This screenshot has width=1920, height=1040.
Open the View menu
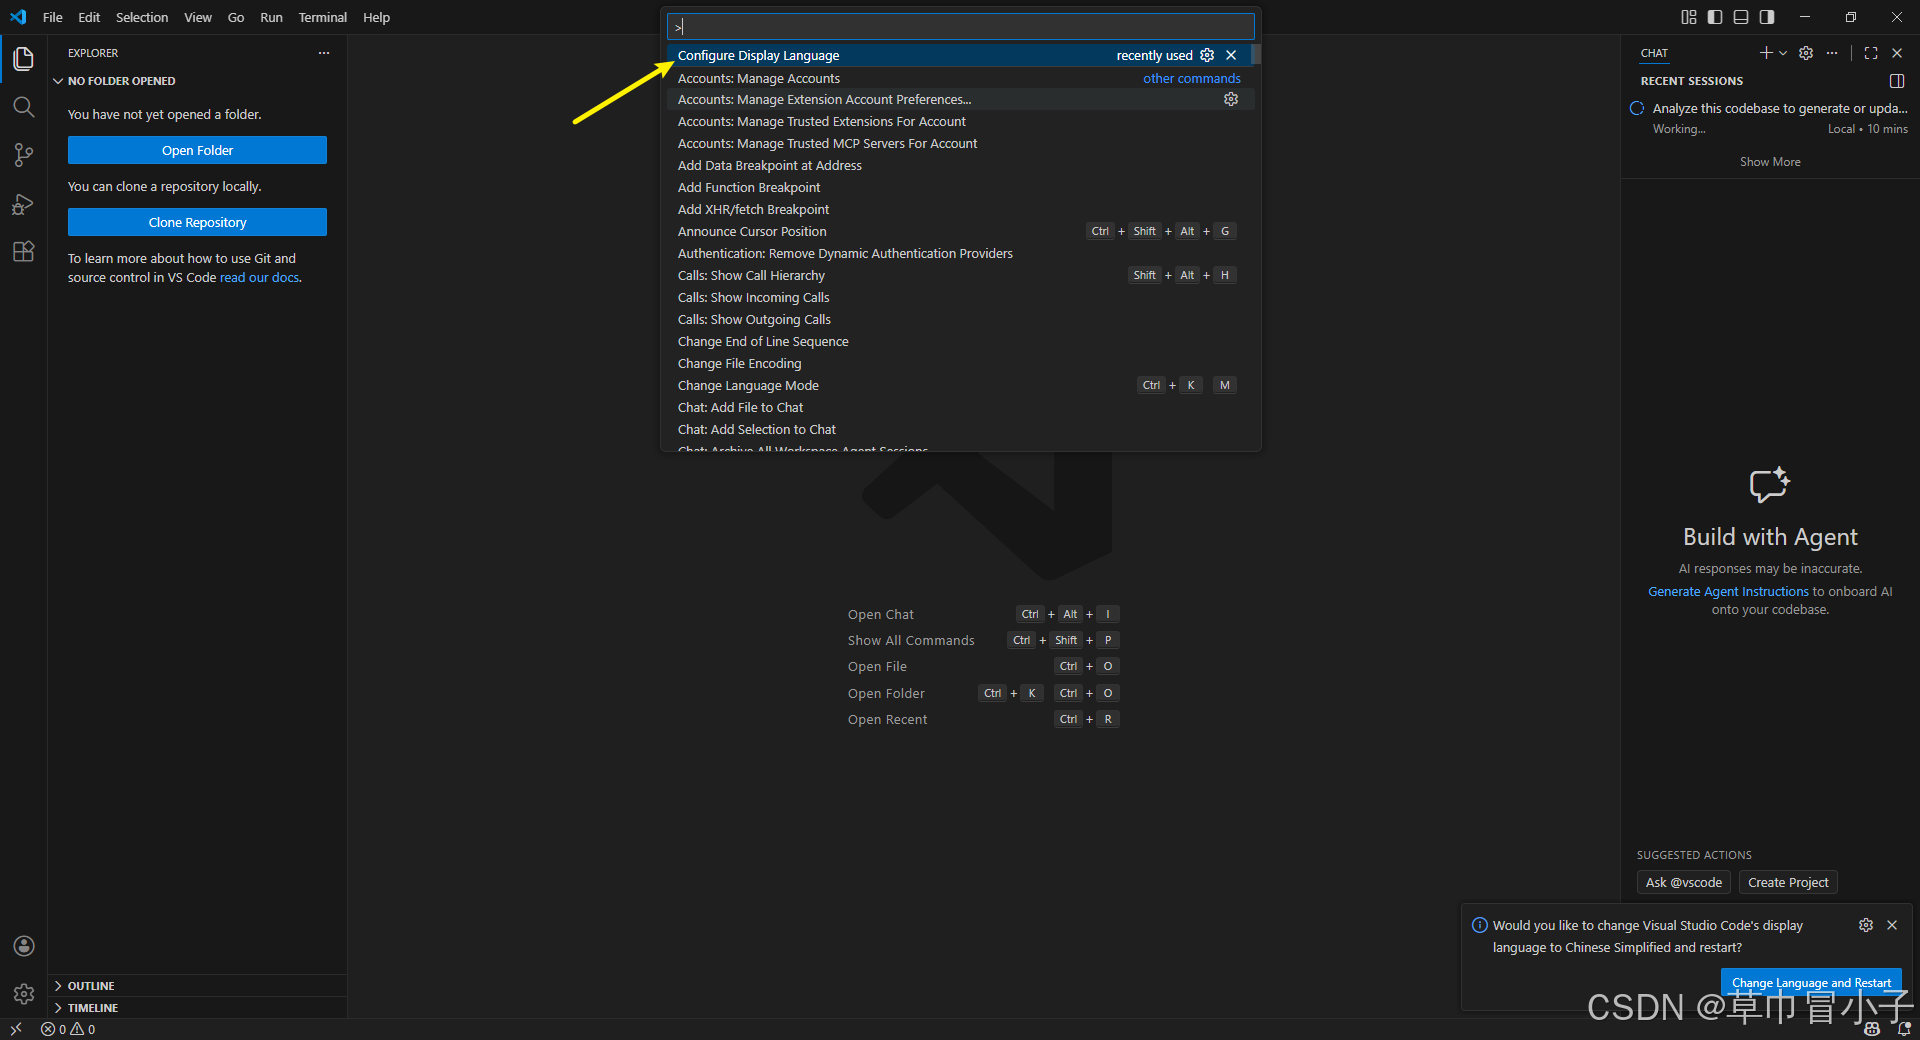point(198,17)
